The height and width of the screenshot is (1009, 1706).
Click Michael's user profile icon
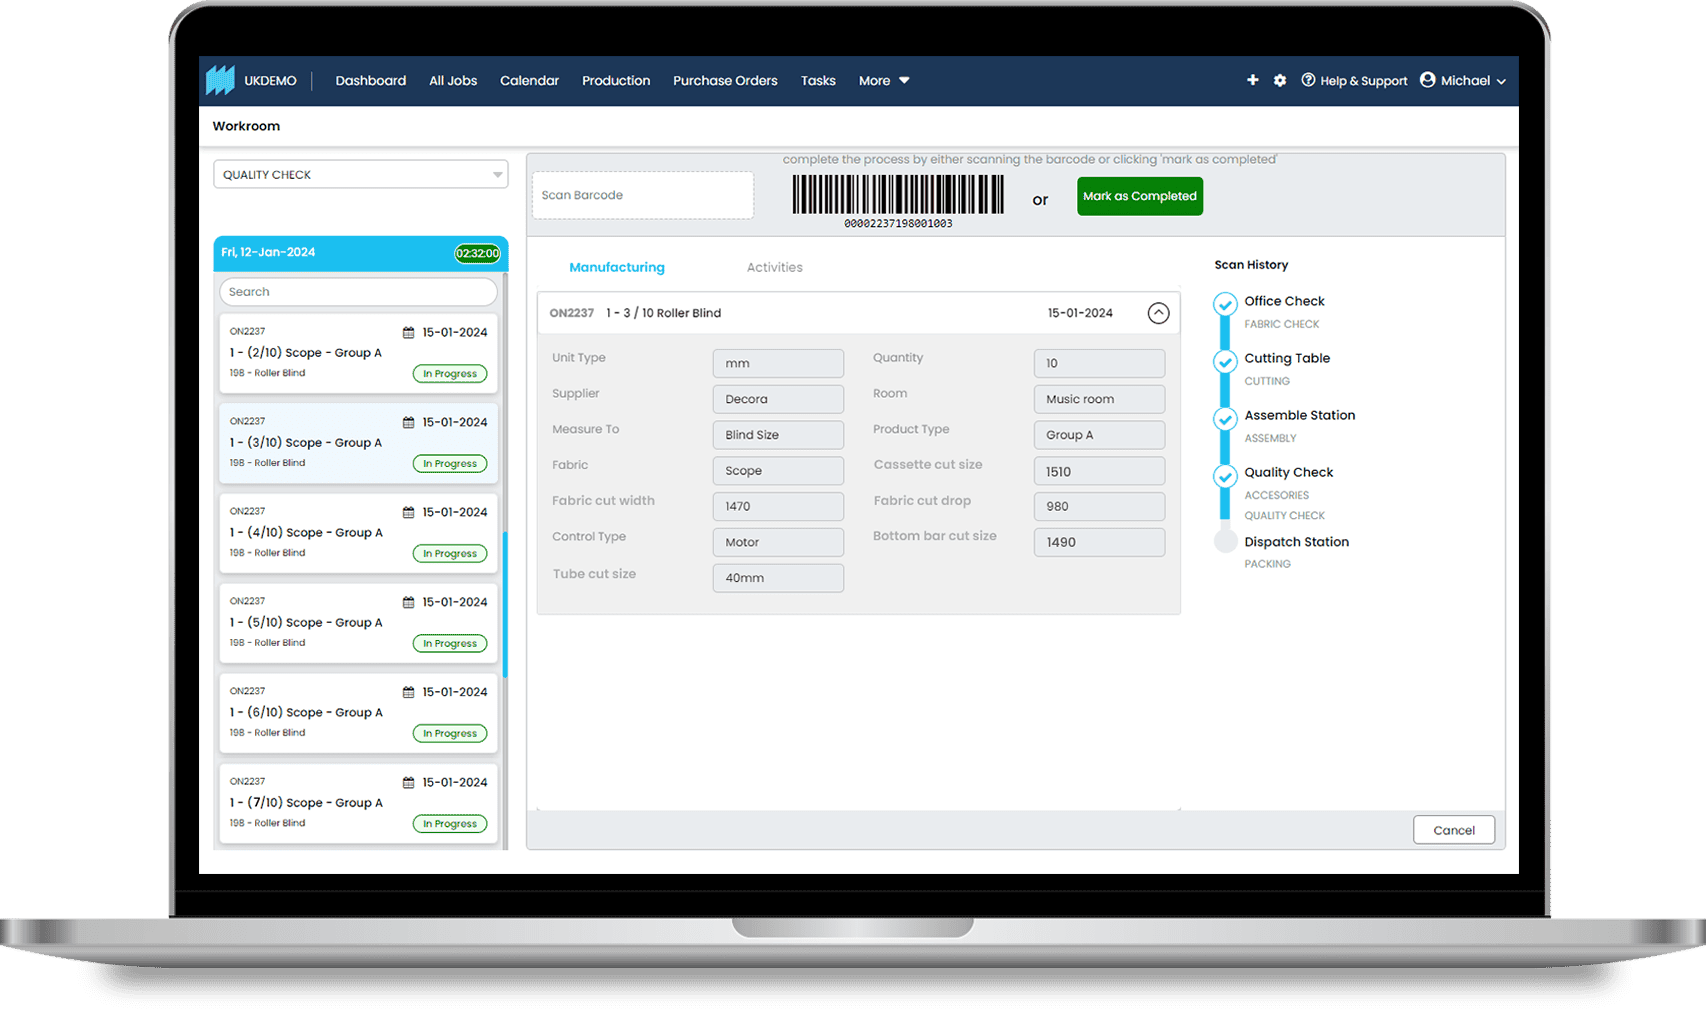coord(1427,80)
